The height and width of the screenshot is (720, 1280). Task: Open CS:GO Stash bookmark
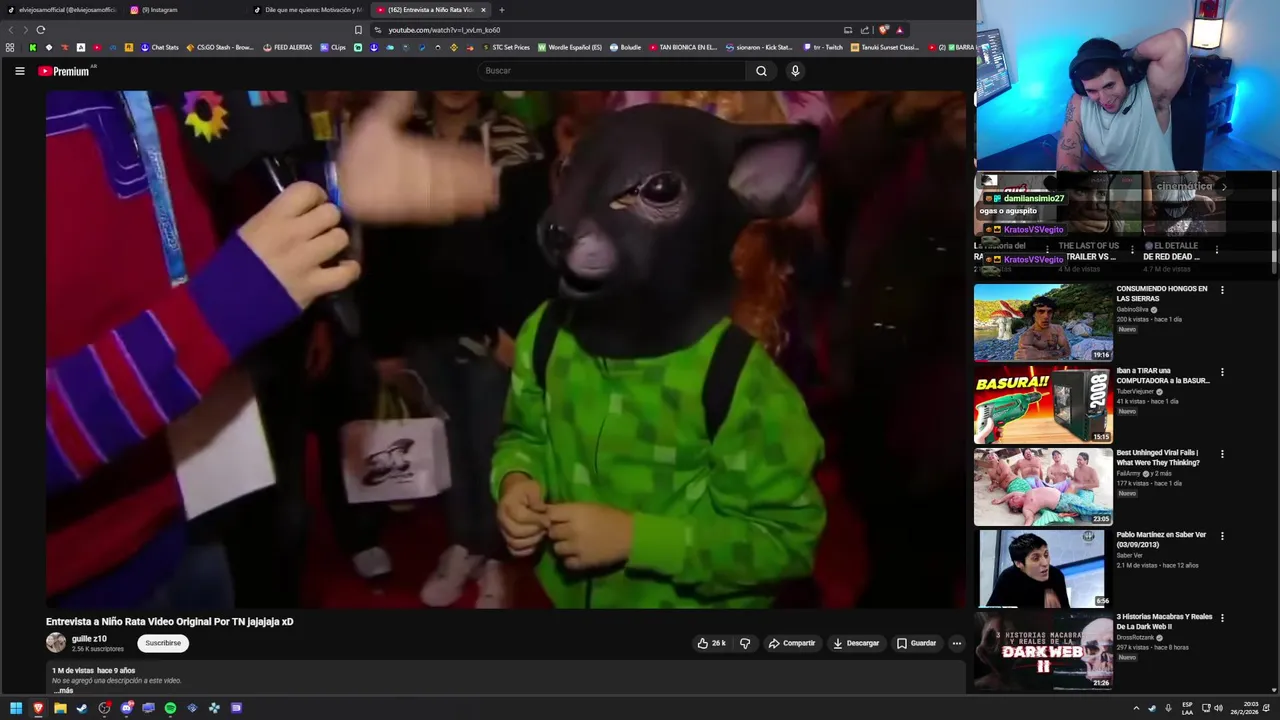pos(220,47)
